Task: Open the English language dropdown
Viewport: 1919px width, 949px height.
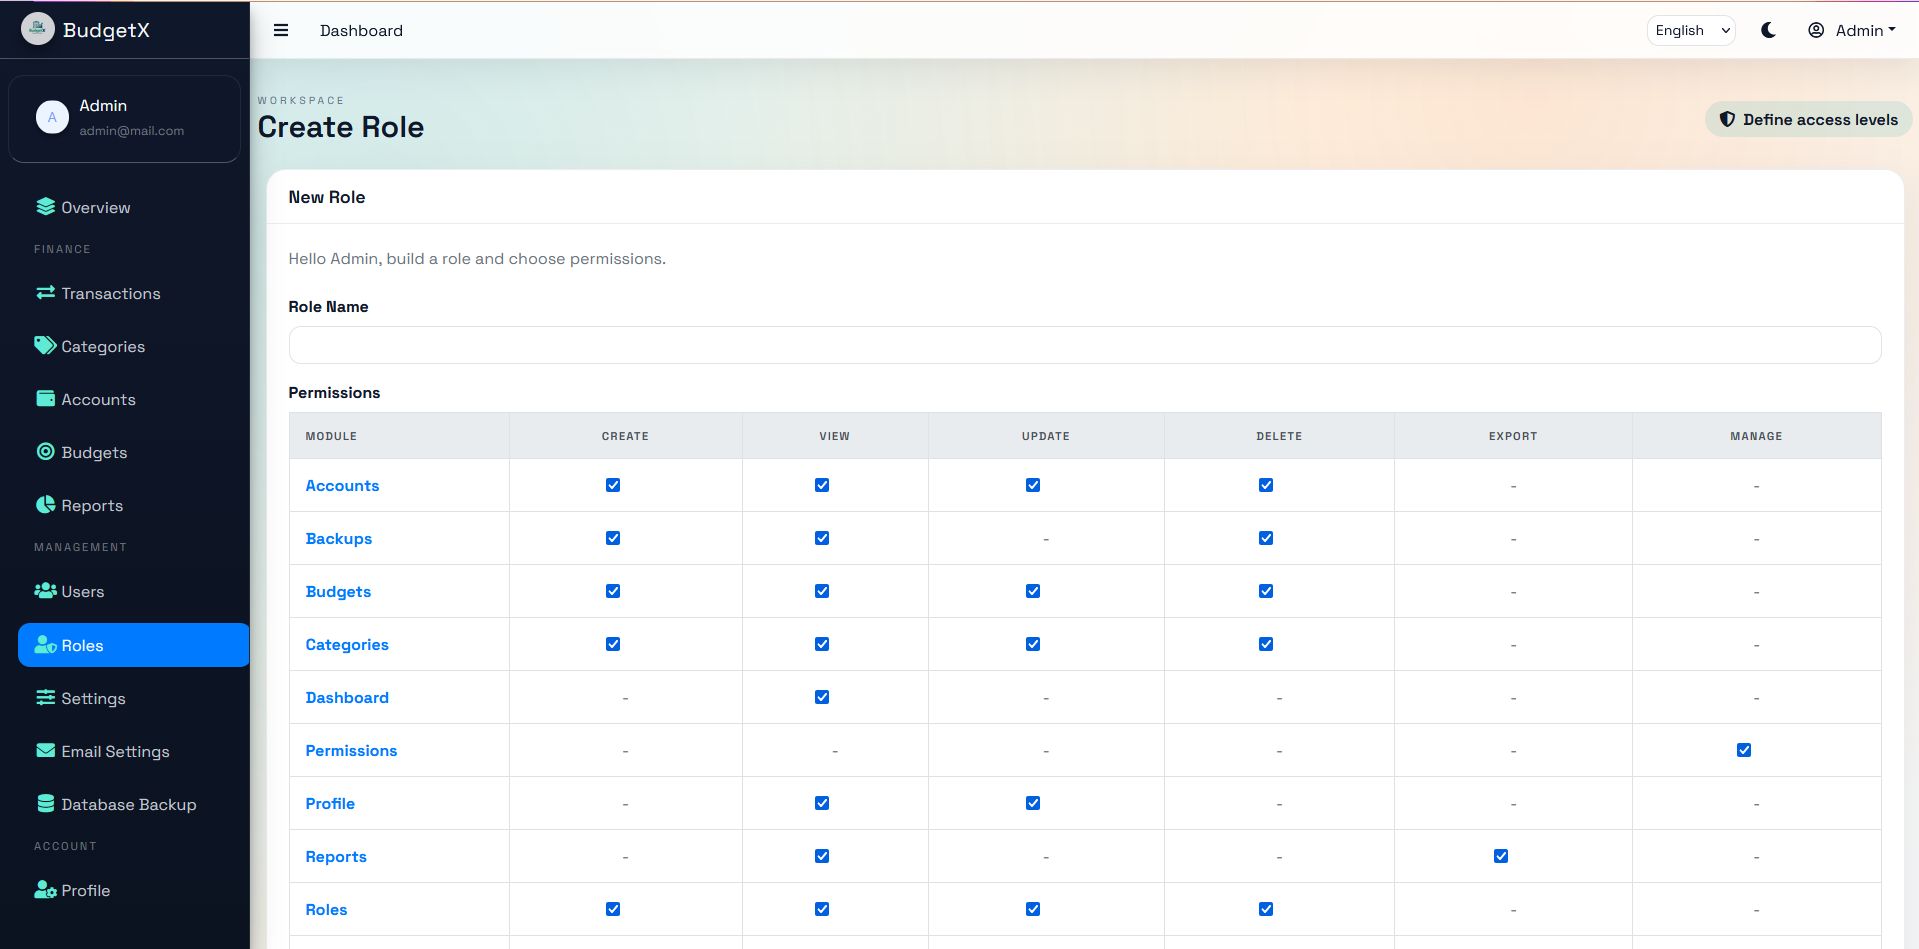Action: coord(1691,30)
